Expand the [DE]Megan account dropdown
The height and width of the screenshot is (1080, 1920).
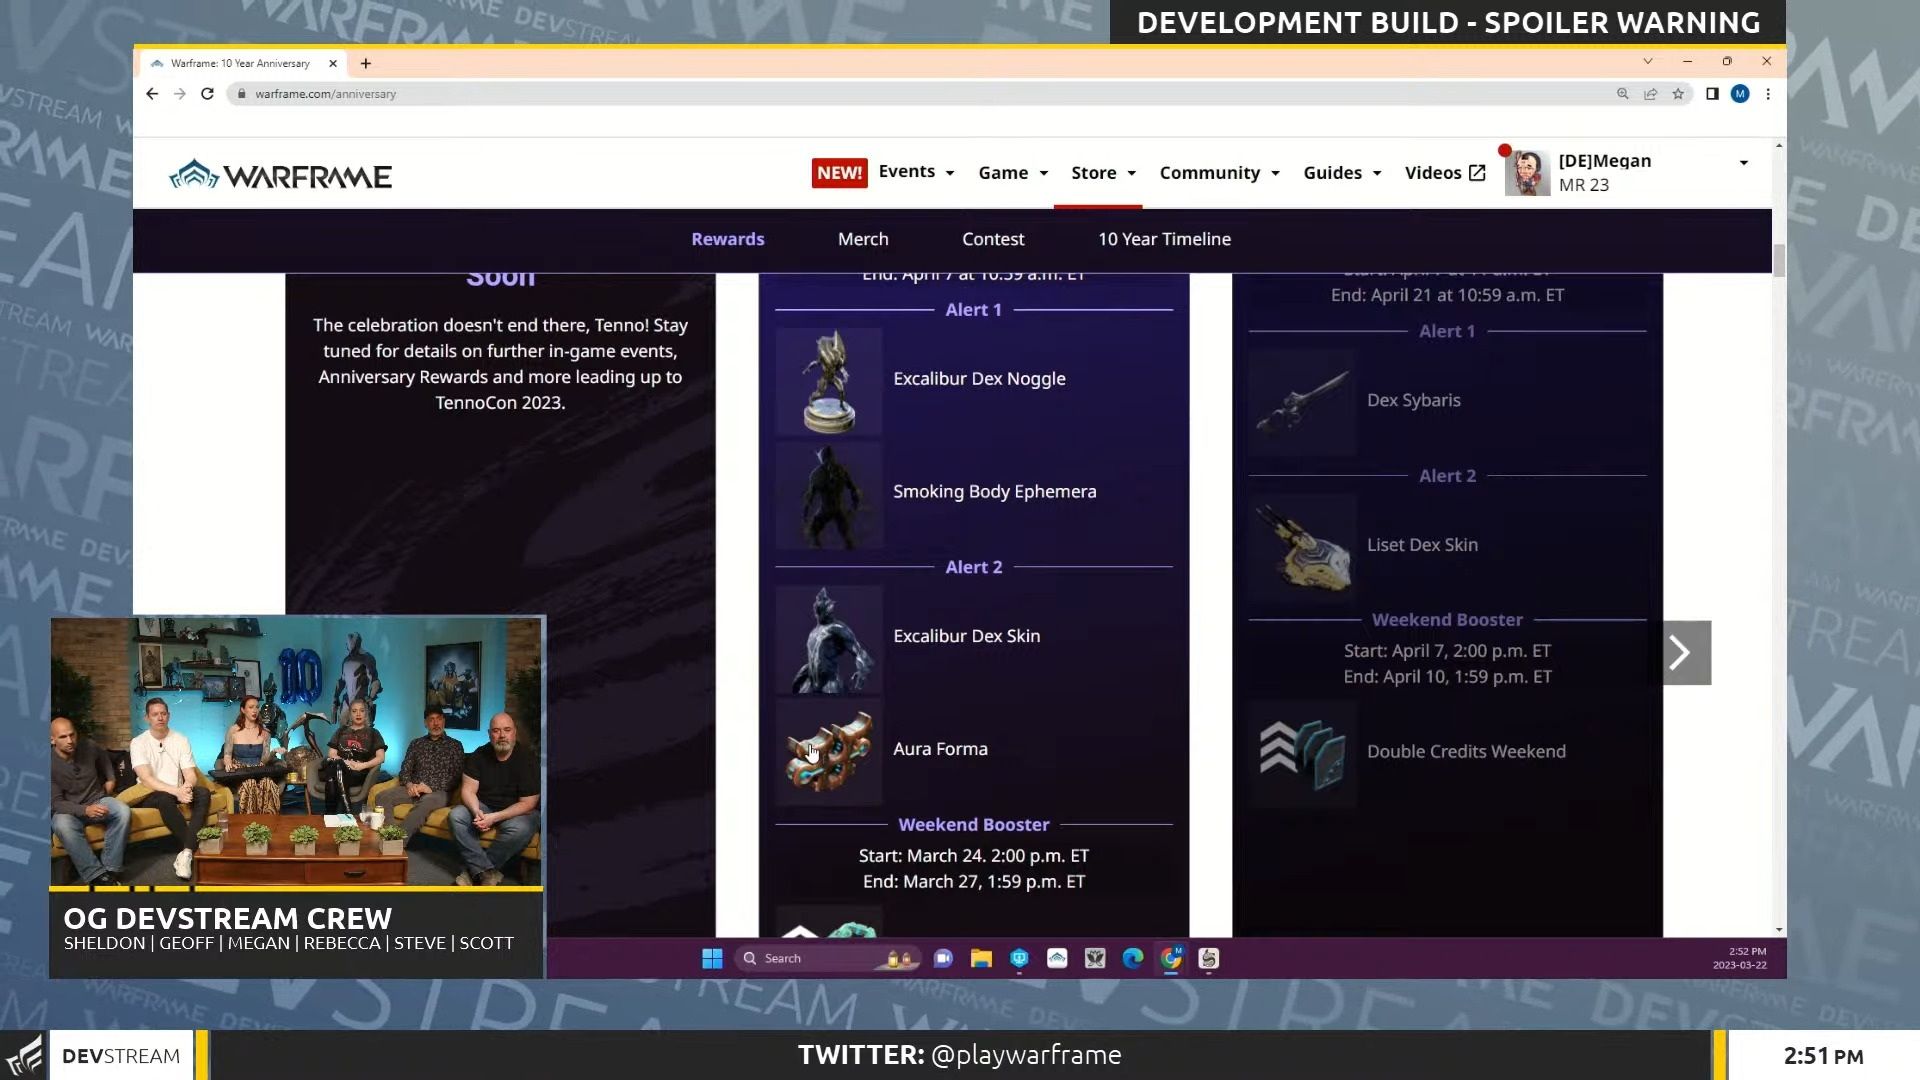tap(1743, 163)
